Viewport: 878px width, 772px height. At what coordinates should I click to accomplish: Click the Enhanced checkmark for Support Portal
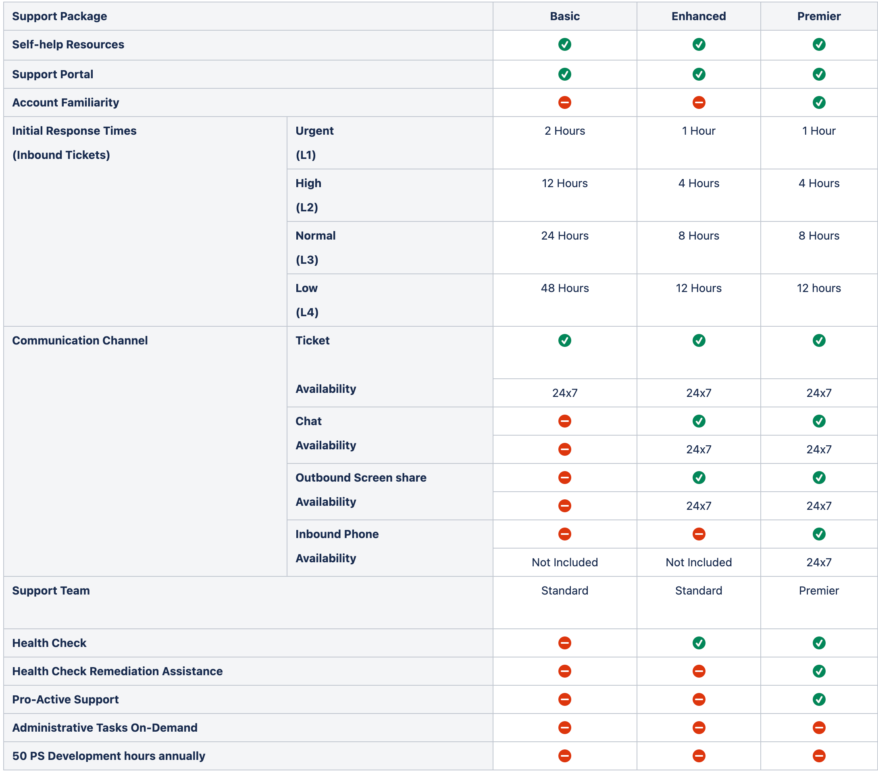(699, 74)
